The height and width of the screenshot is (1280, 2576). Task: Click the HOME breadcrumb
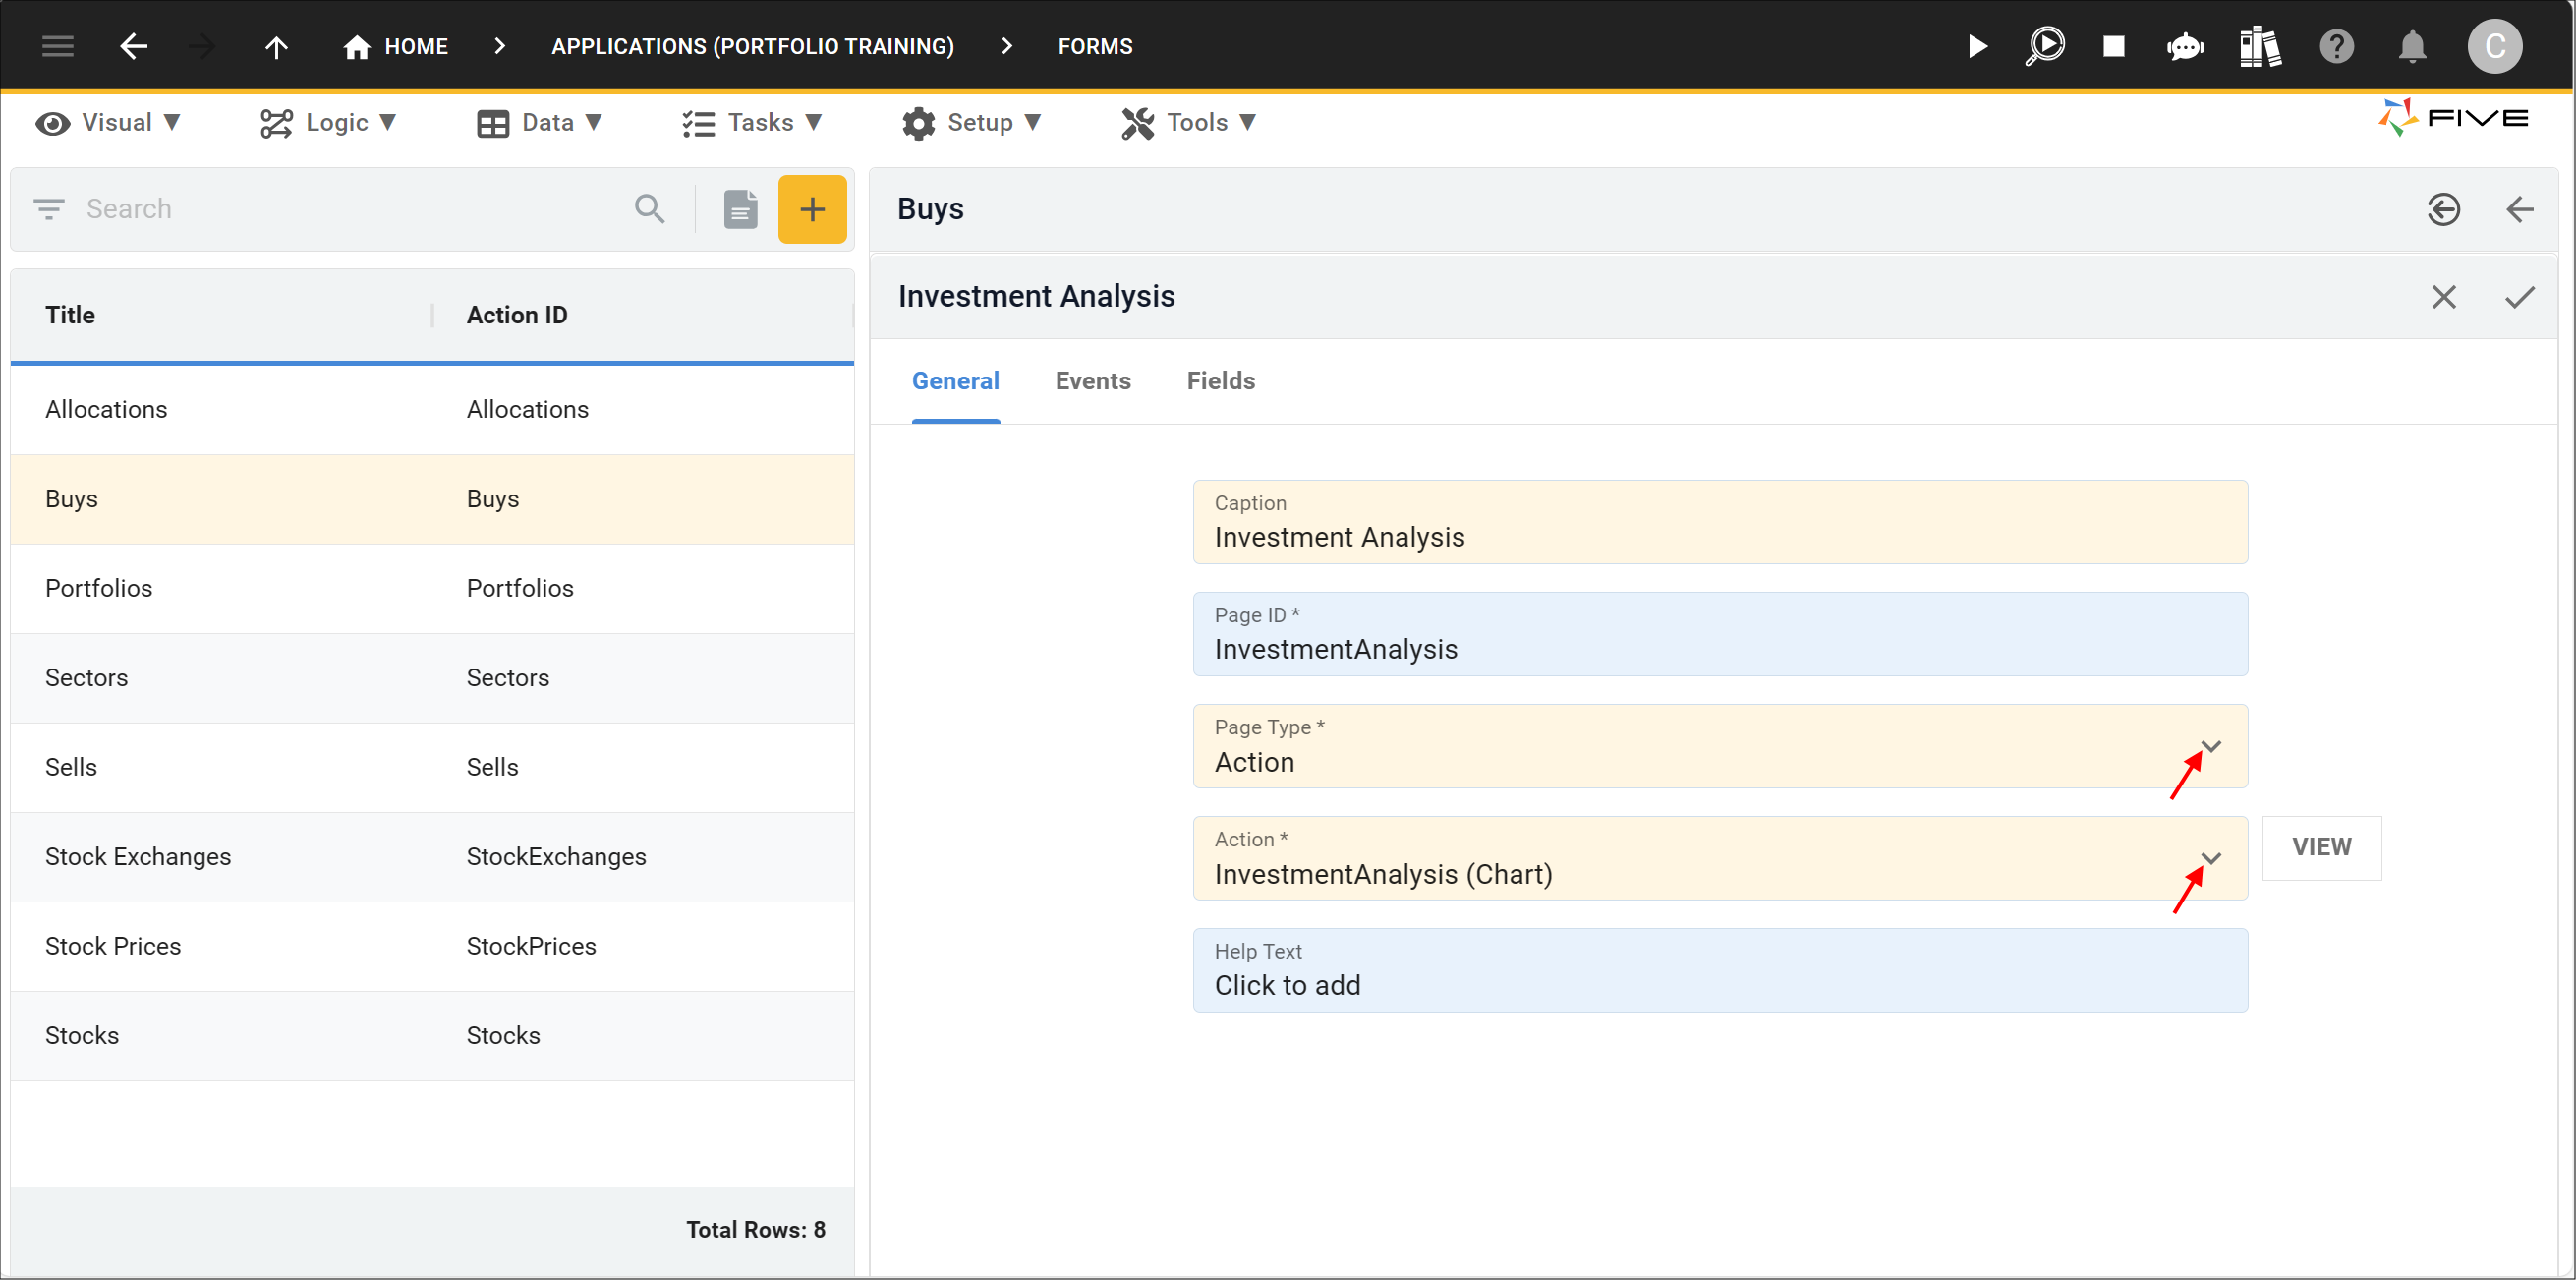pos(416,46)
